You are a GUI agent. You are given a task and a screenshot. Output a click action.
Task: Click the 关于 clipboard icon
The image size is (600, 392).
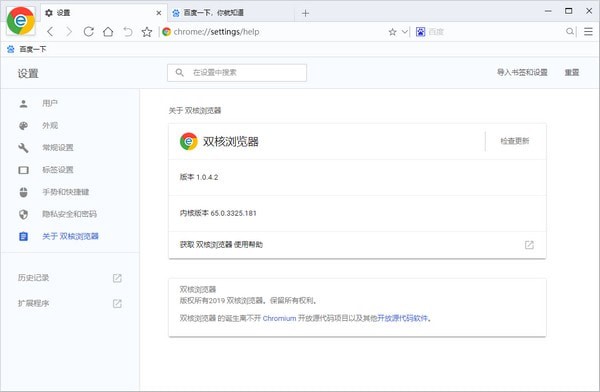pos(23,236)
